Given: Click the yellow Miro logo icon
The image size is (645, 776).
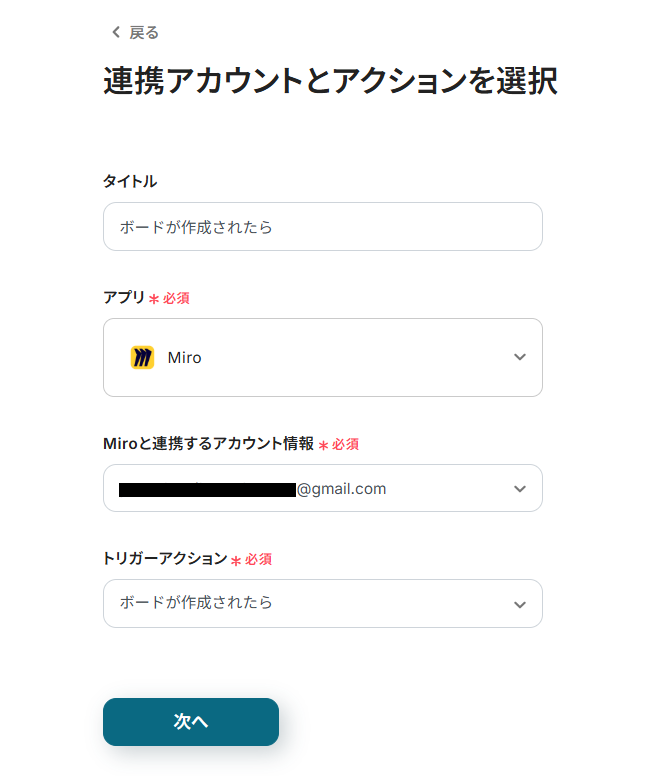Looking at the screenshot, I should [x=142, y=357].
